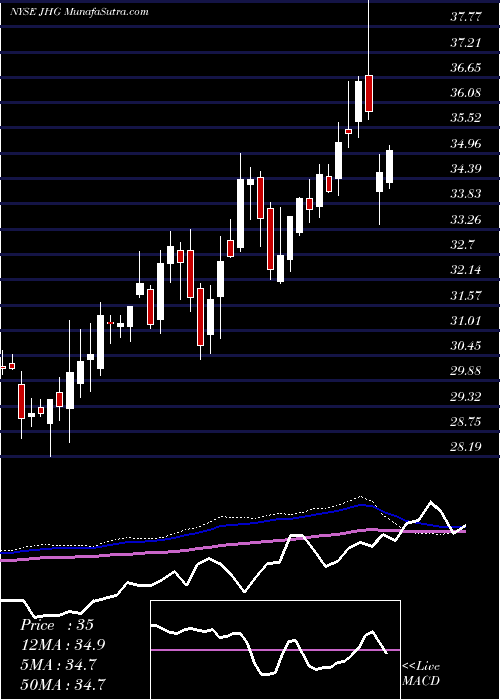Select the 30.45 price axis label
The height and width of the screenshot is (700, 500).
[466, 346]
